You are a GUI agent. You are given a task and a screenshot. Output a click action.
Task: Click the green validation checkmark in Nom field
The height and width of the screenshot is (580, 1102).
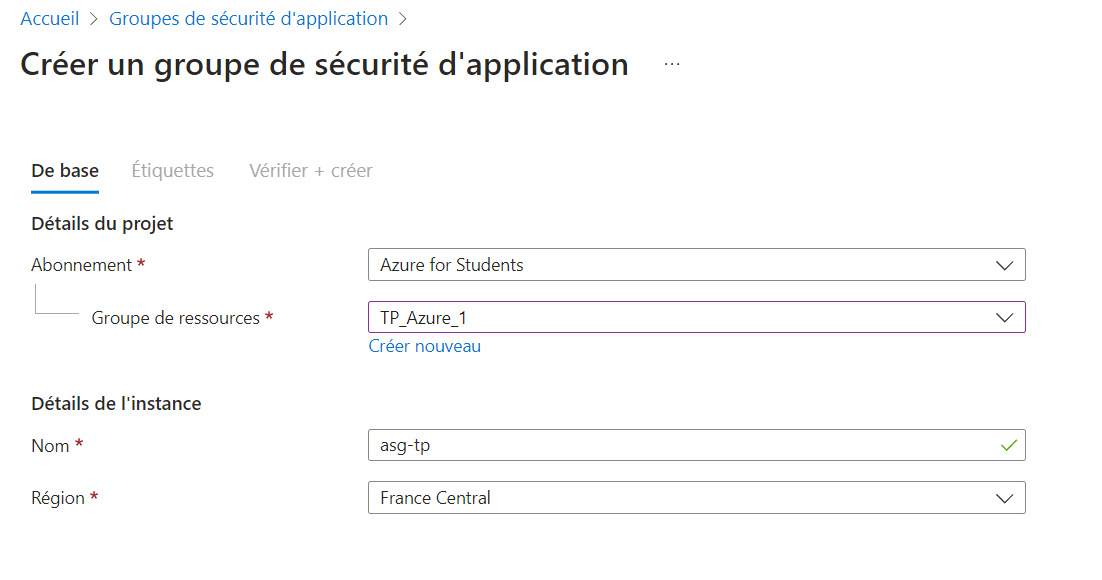tap(1008, 445)
